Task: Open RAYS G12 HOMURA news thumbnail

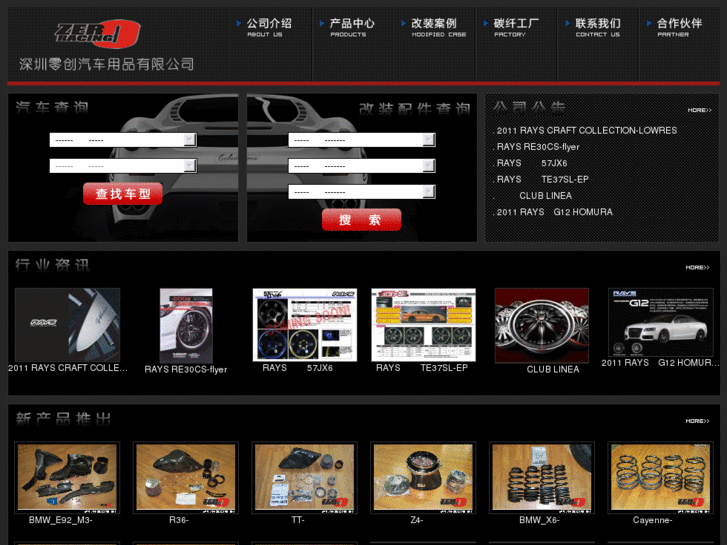Action: [661, 322]
